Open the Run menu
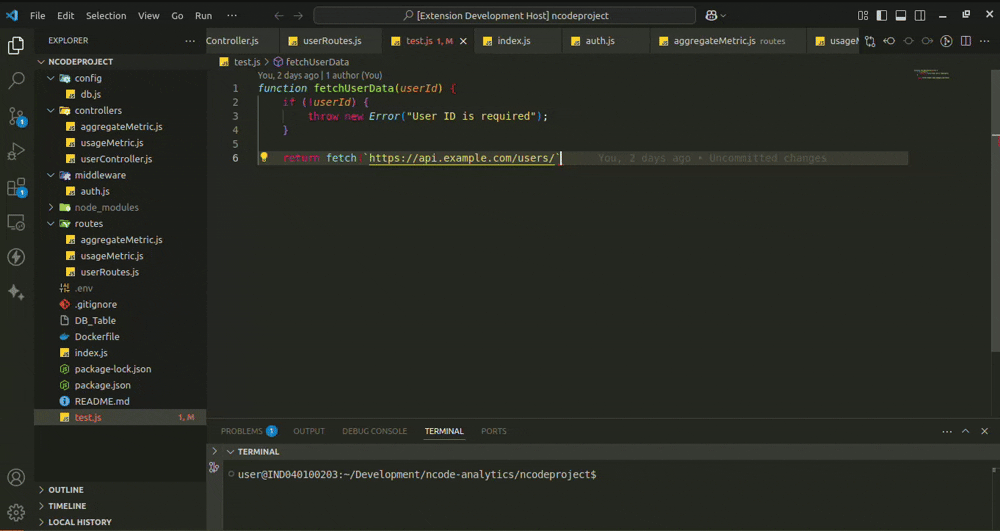Screen dimensions: 1000x531 203,15
